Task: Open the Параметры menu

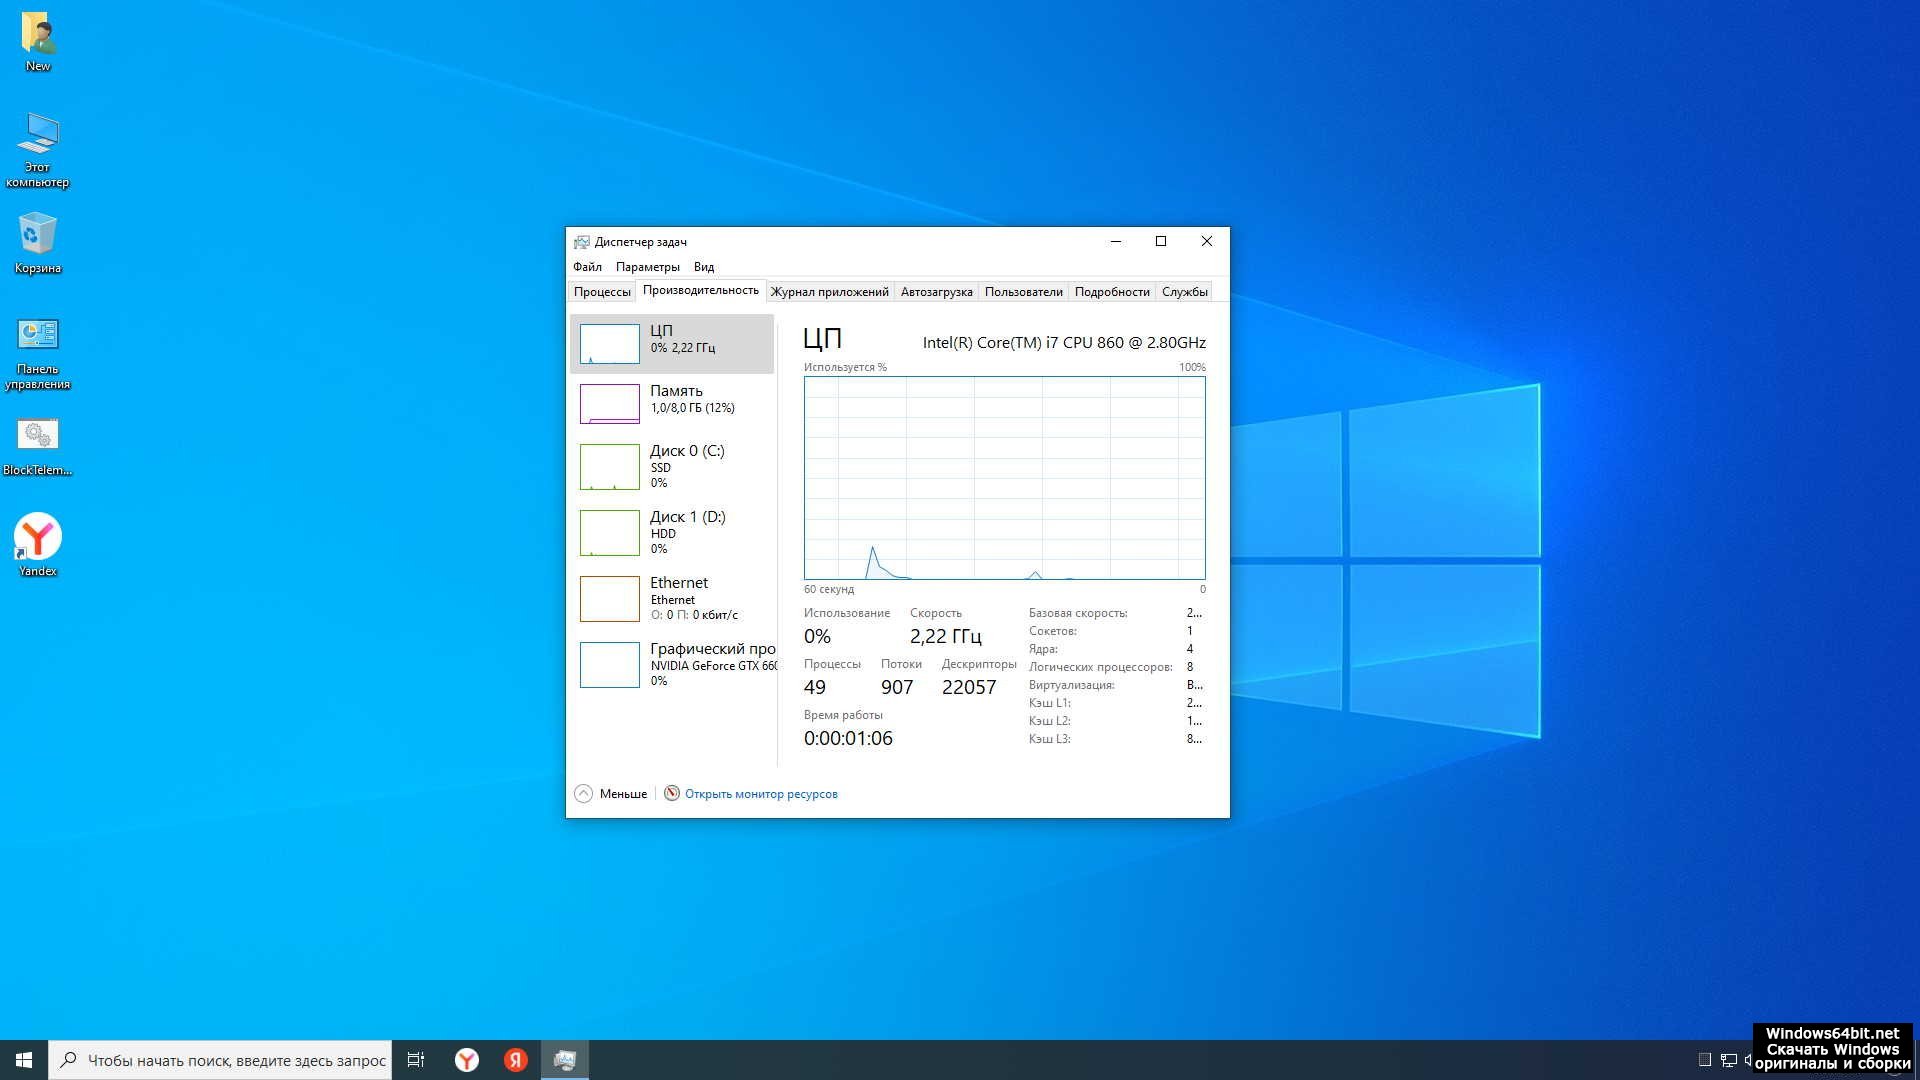Action: (647, 267)
